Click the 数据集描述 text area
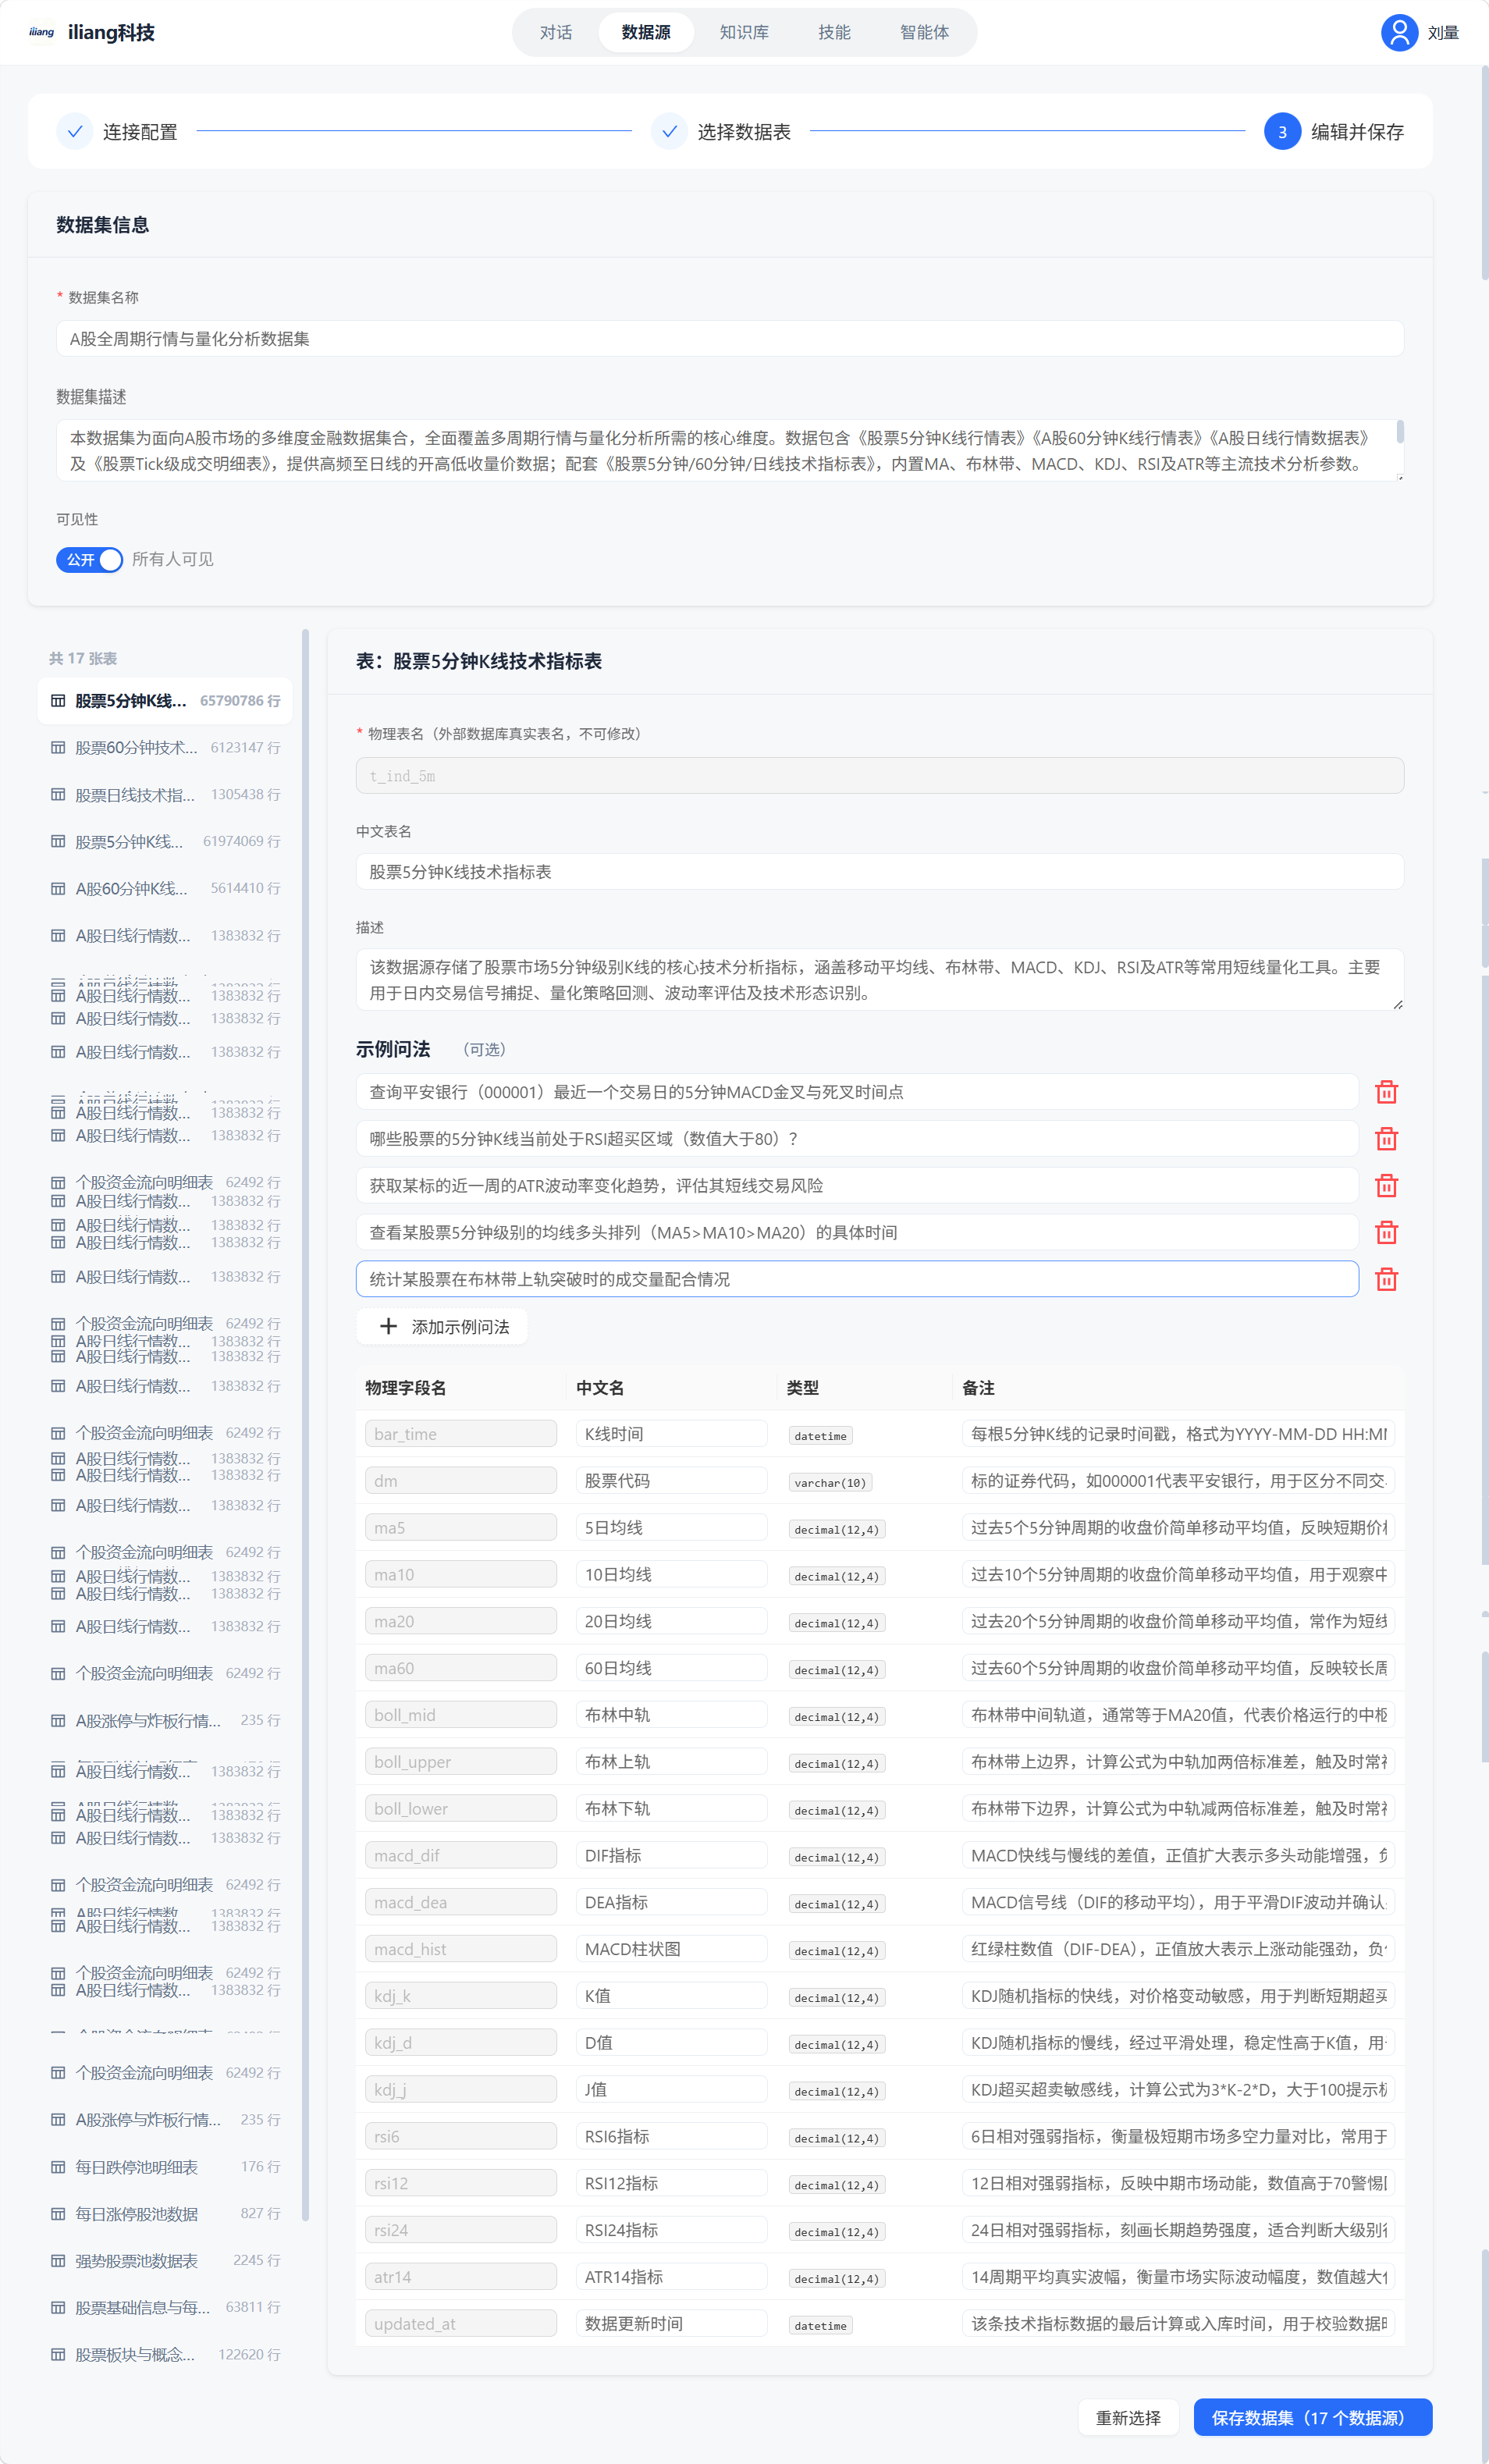 730,450
